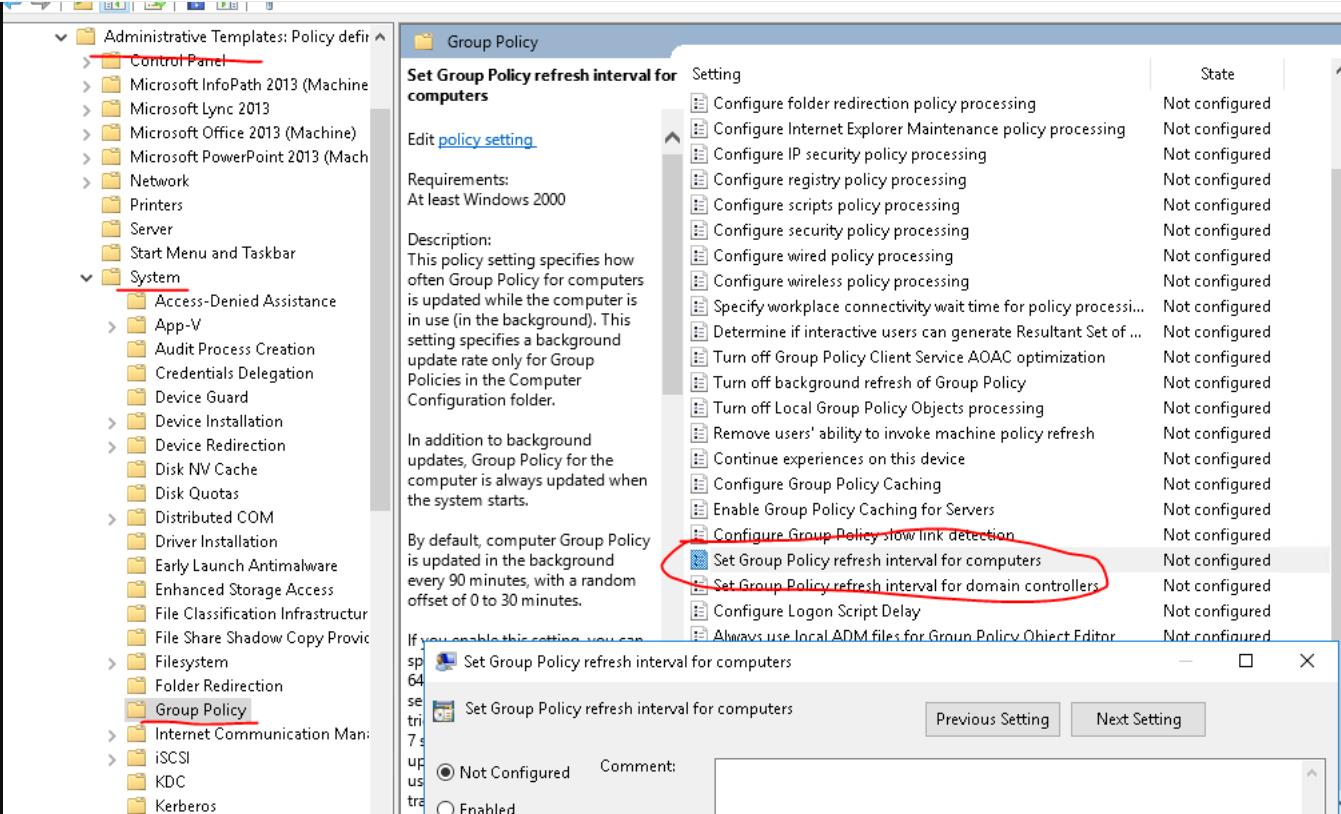Click icon of Configure wireless policy processing
1341x814 pixels.
(x=700, y=281)
